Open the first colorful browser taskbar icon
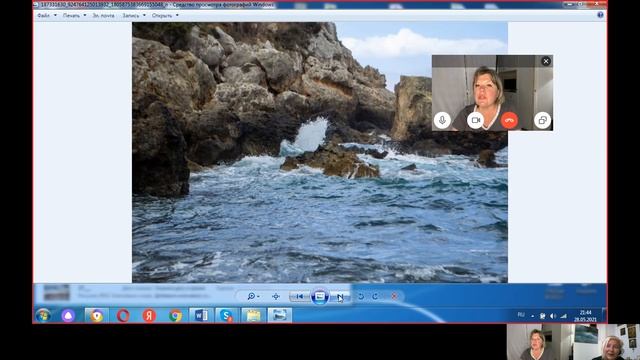640x360 pixels. [96, 316]
